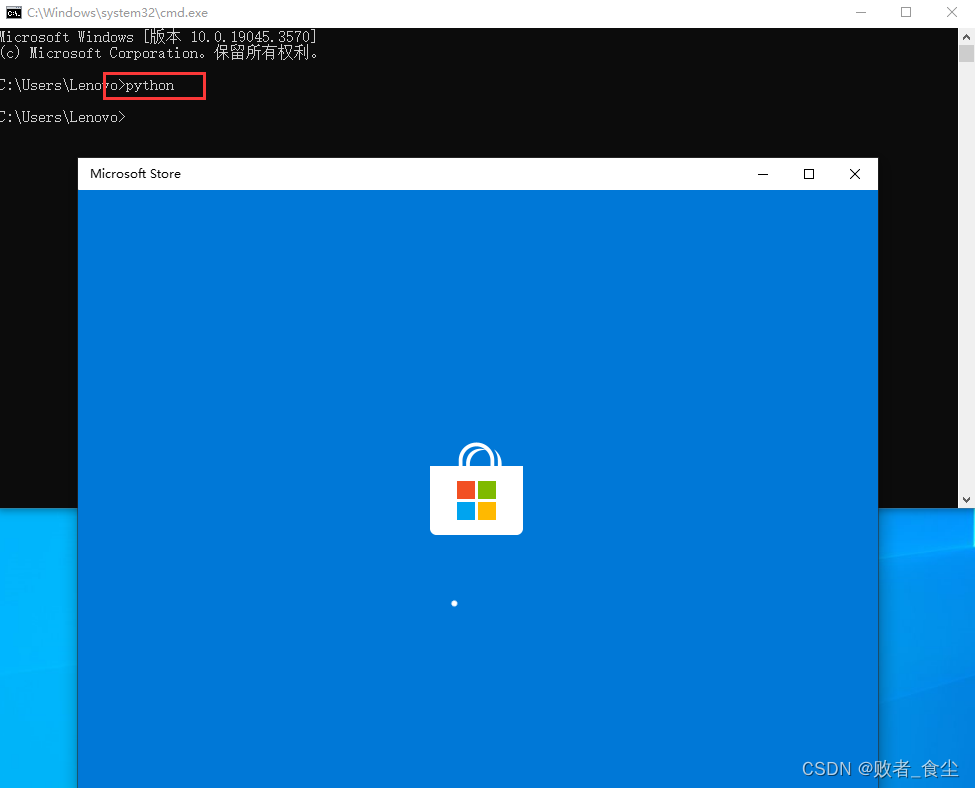Viewport: 975px width, 788px height.
Task: Minimize the cmd.exe window
Action: pyautogui.click(x=861, y=12)
